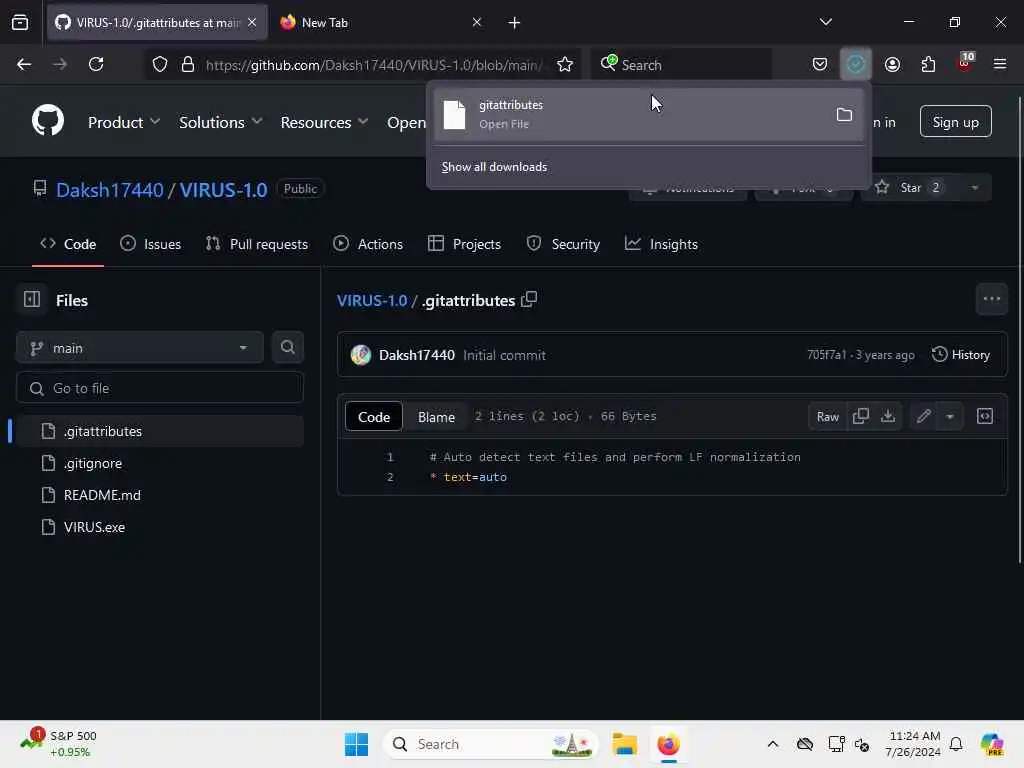
Task: Reload the current GitHub page
Action: coord(96,64)
